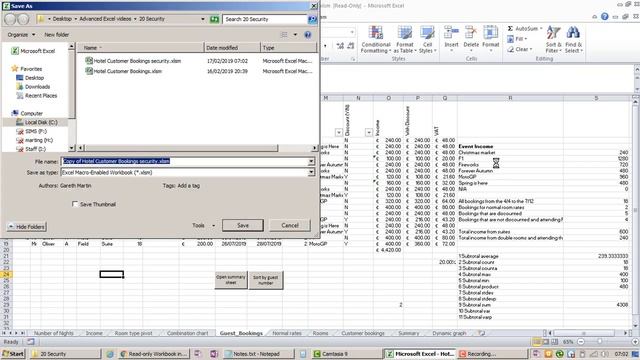640x360 pixels.
Task: Click Hide Folders button
Action: (x=27, y=227)
